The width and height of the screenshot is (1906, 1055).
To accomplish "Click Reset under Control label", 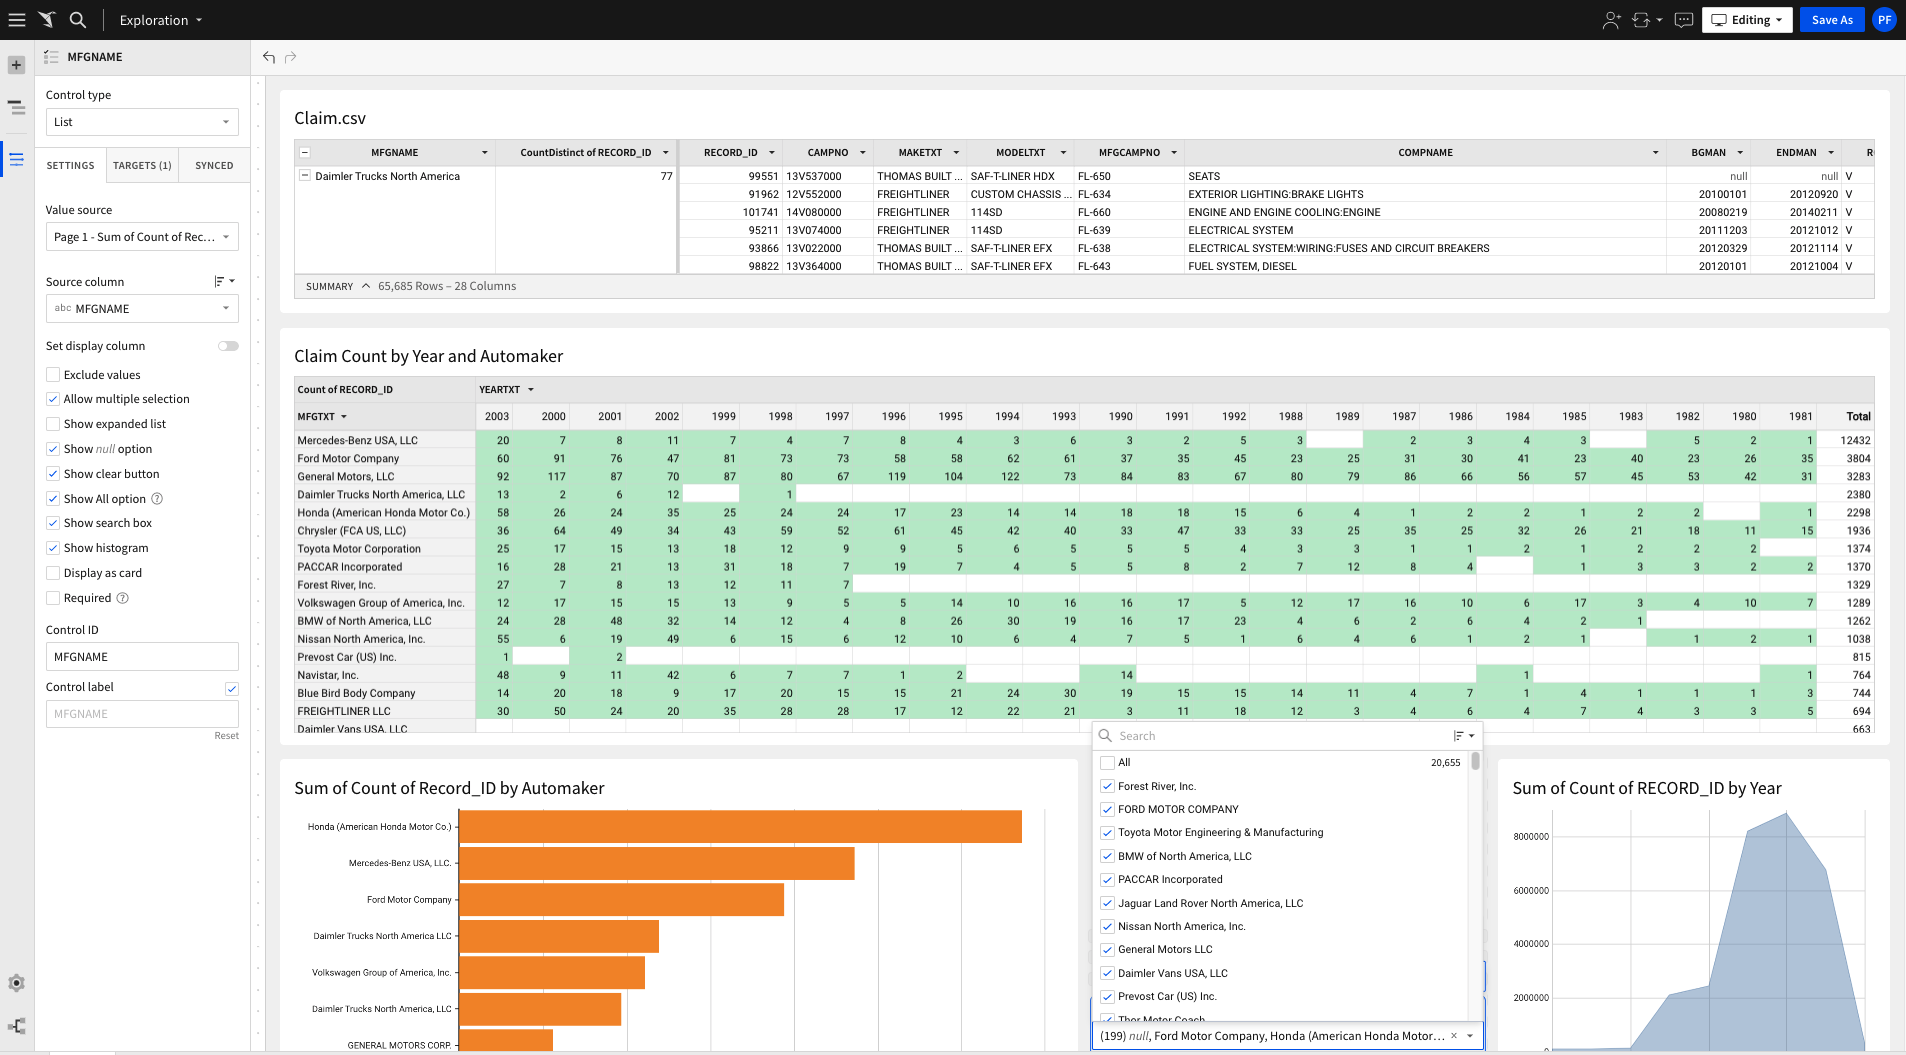I will [x=226, y=736].
